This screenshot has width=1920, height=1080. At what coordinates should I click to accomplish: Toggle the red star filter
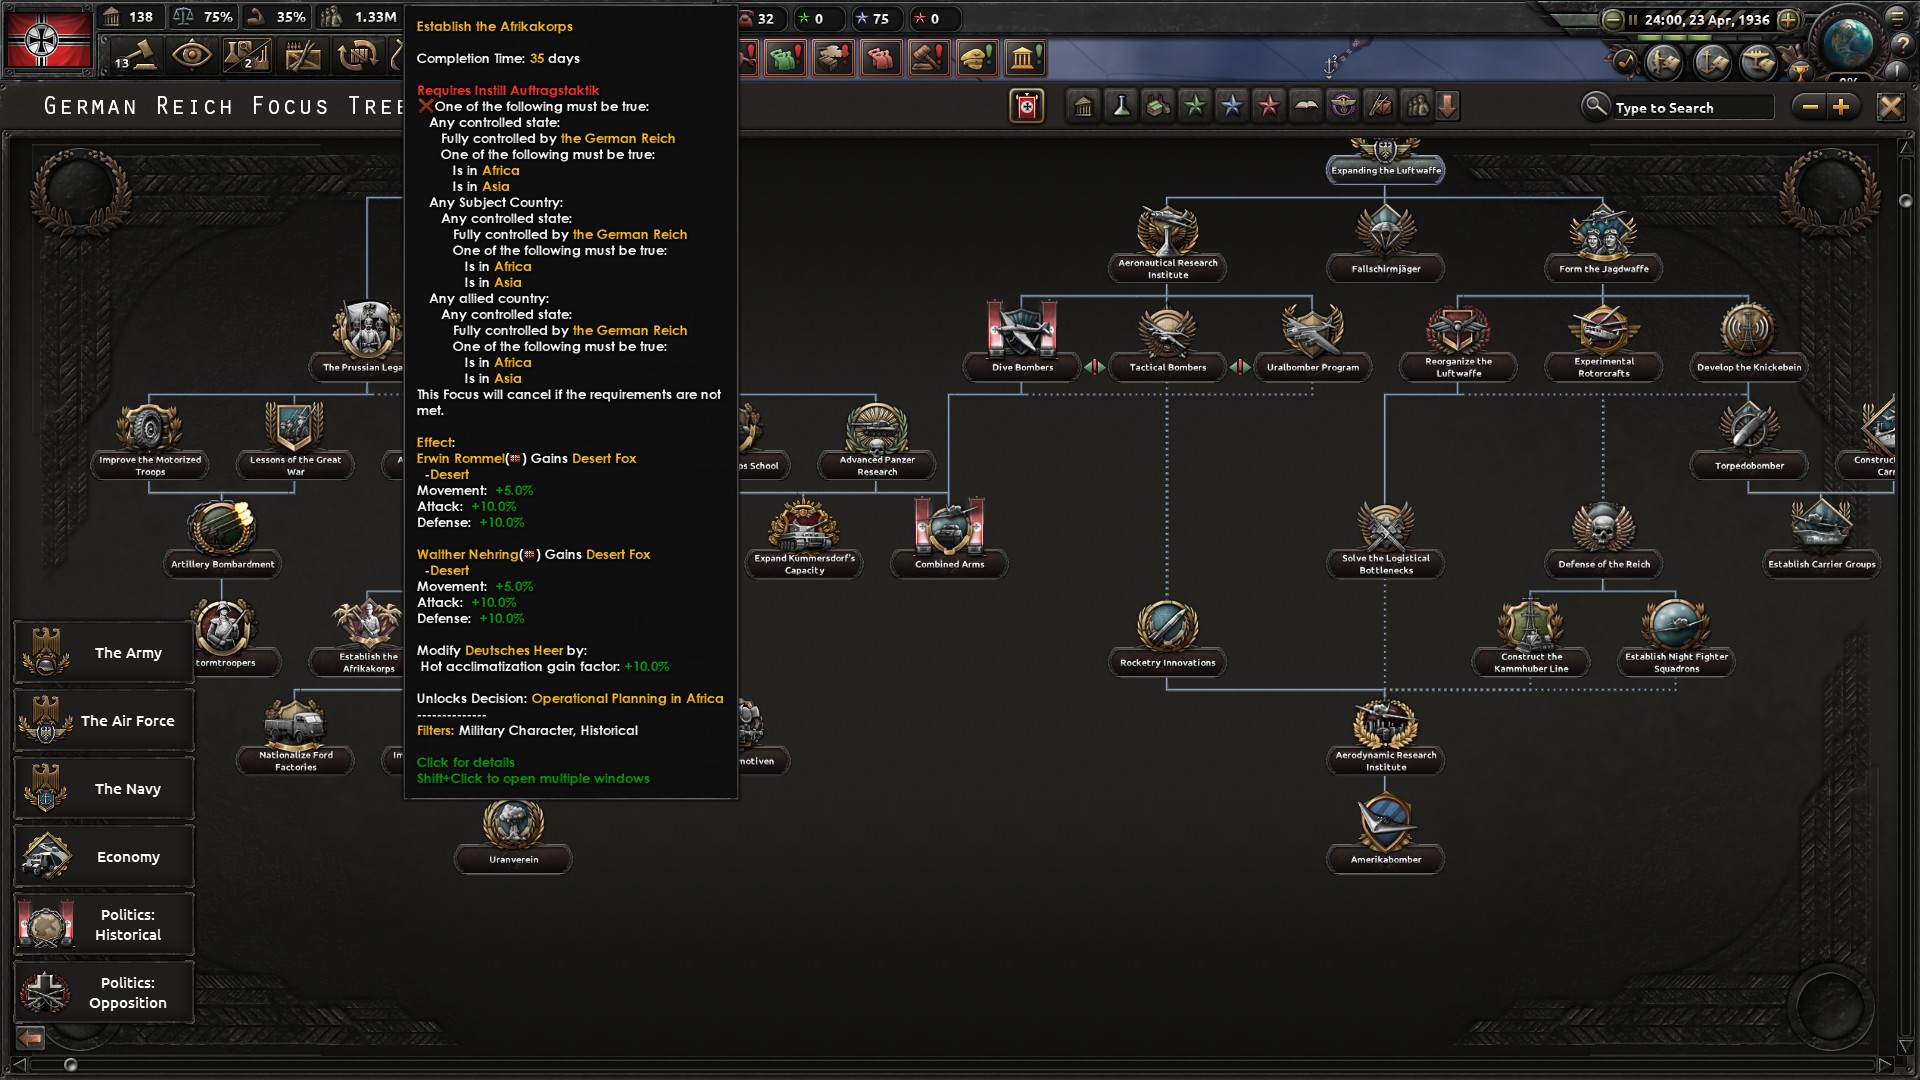pos(1269,106)
